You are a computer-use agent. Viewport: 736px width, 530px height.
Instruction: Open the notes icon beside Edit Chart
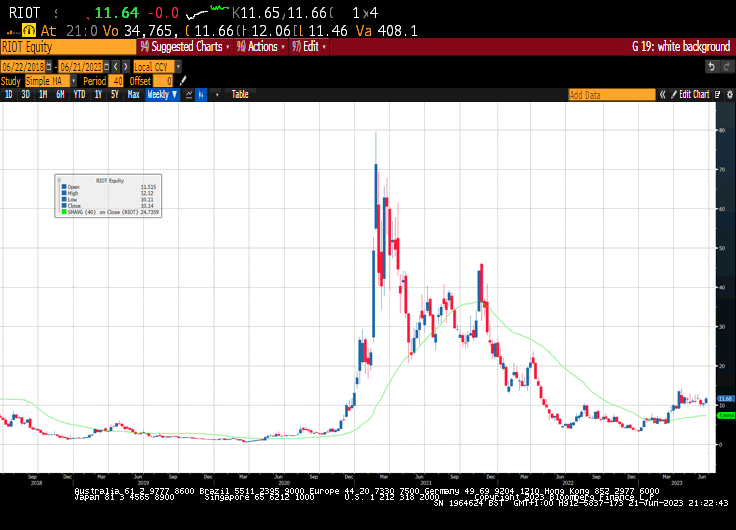pyautogui.click(x=717, y=95)
